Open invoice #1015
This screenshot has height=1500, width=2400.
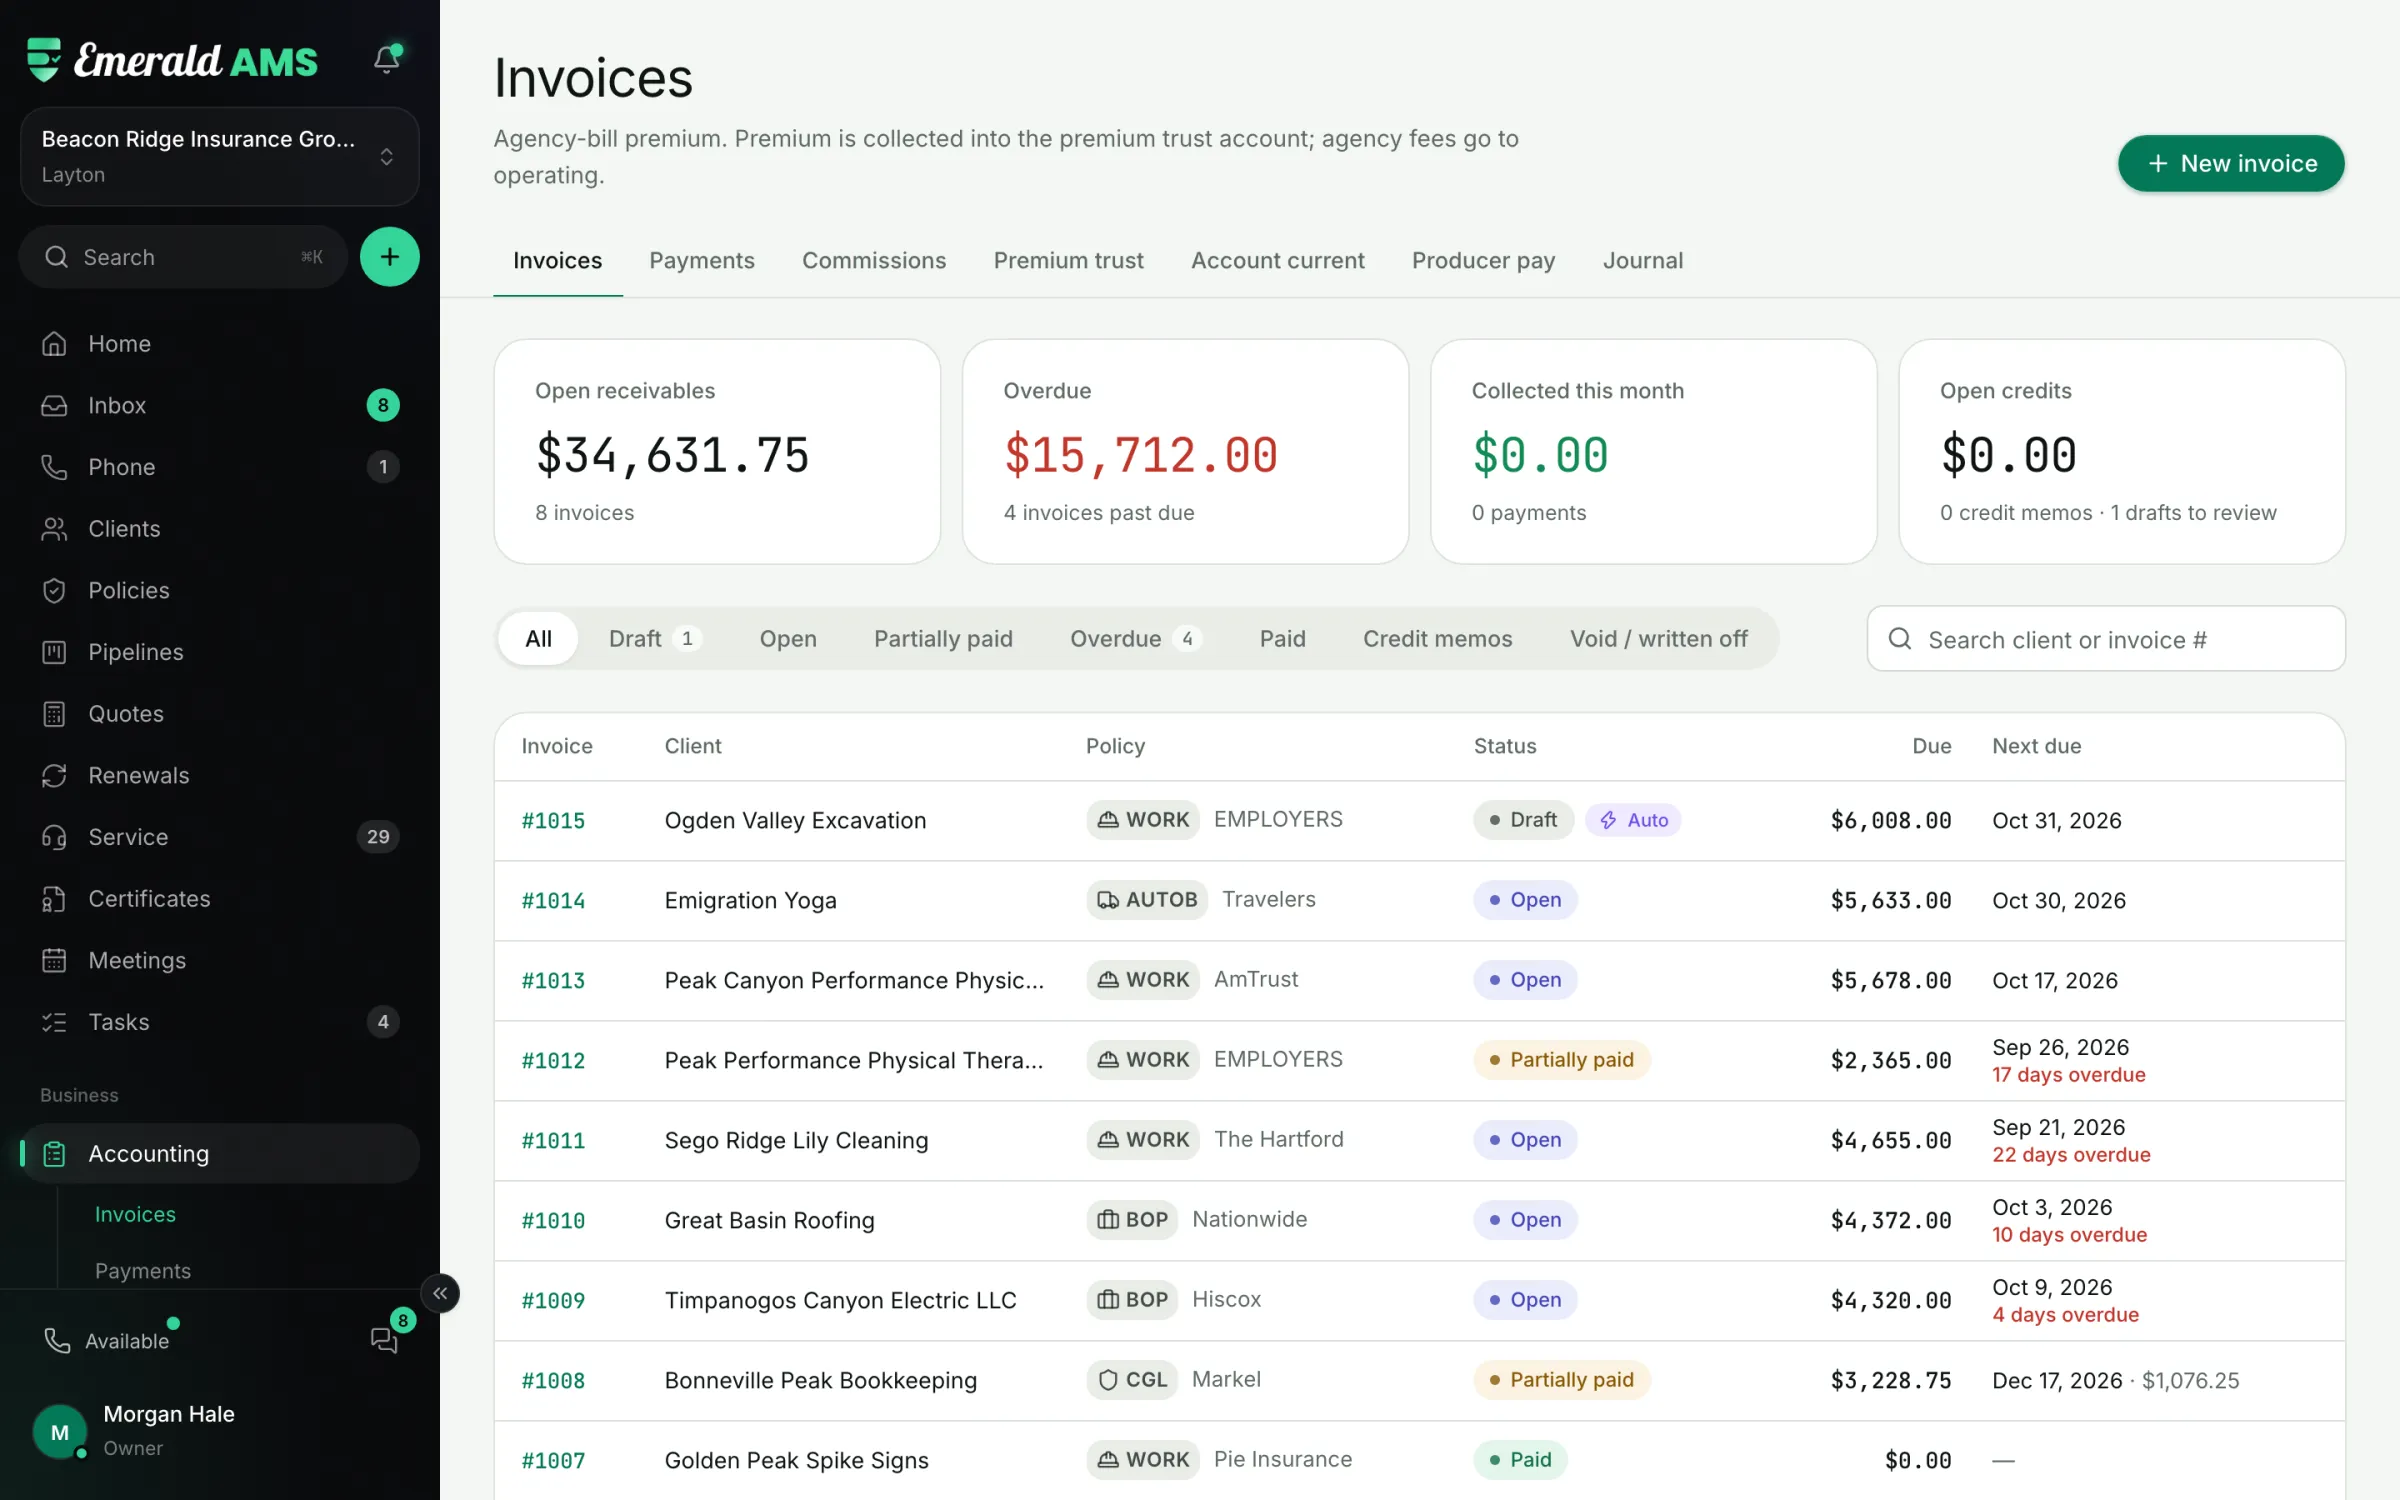(553, 820)
